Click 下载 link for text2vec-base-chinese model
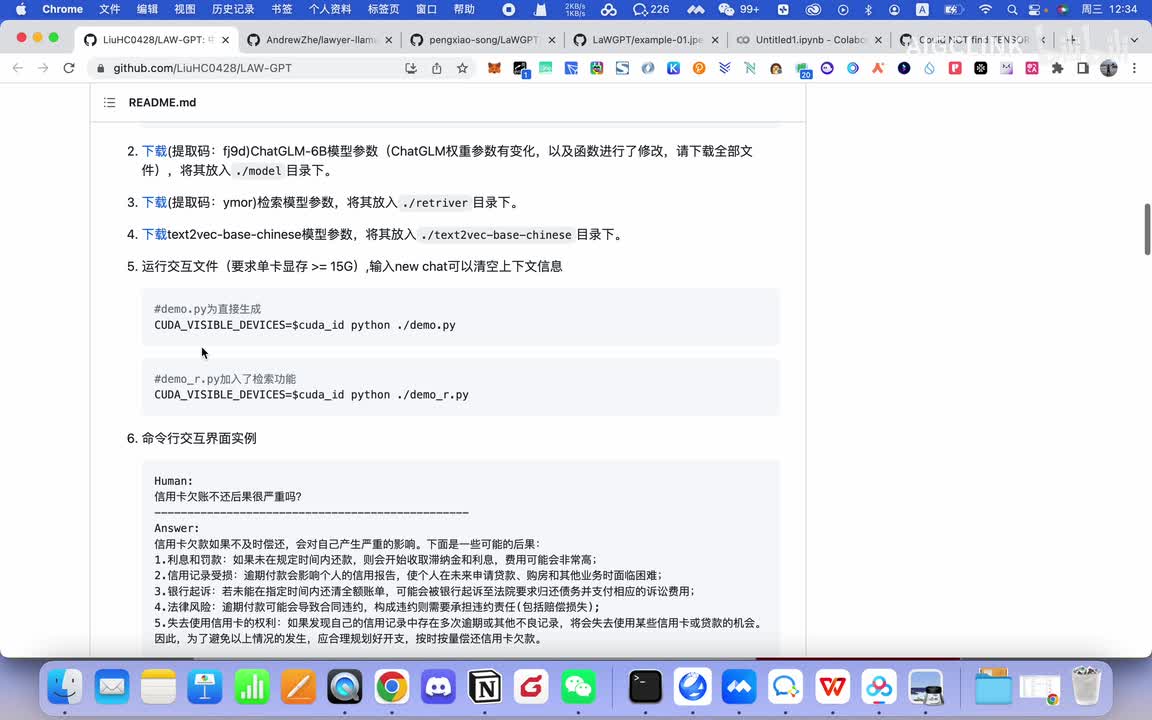1152x720 pixels. click(154, 234)
